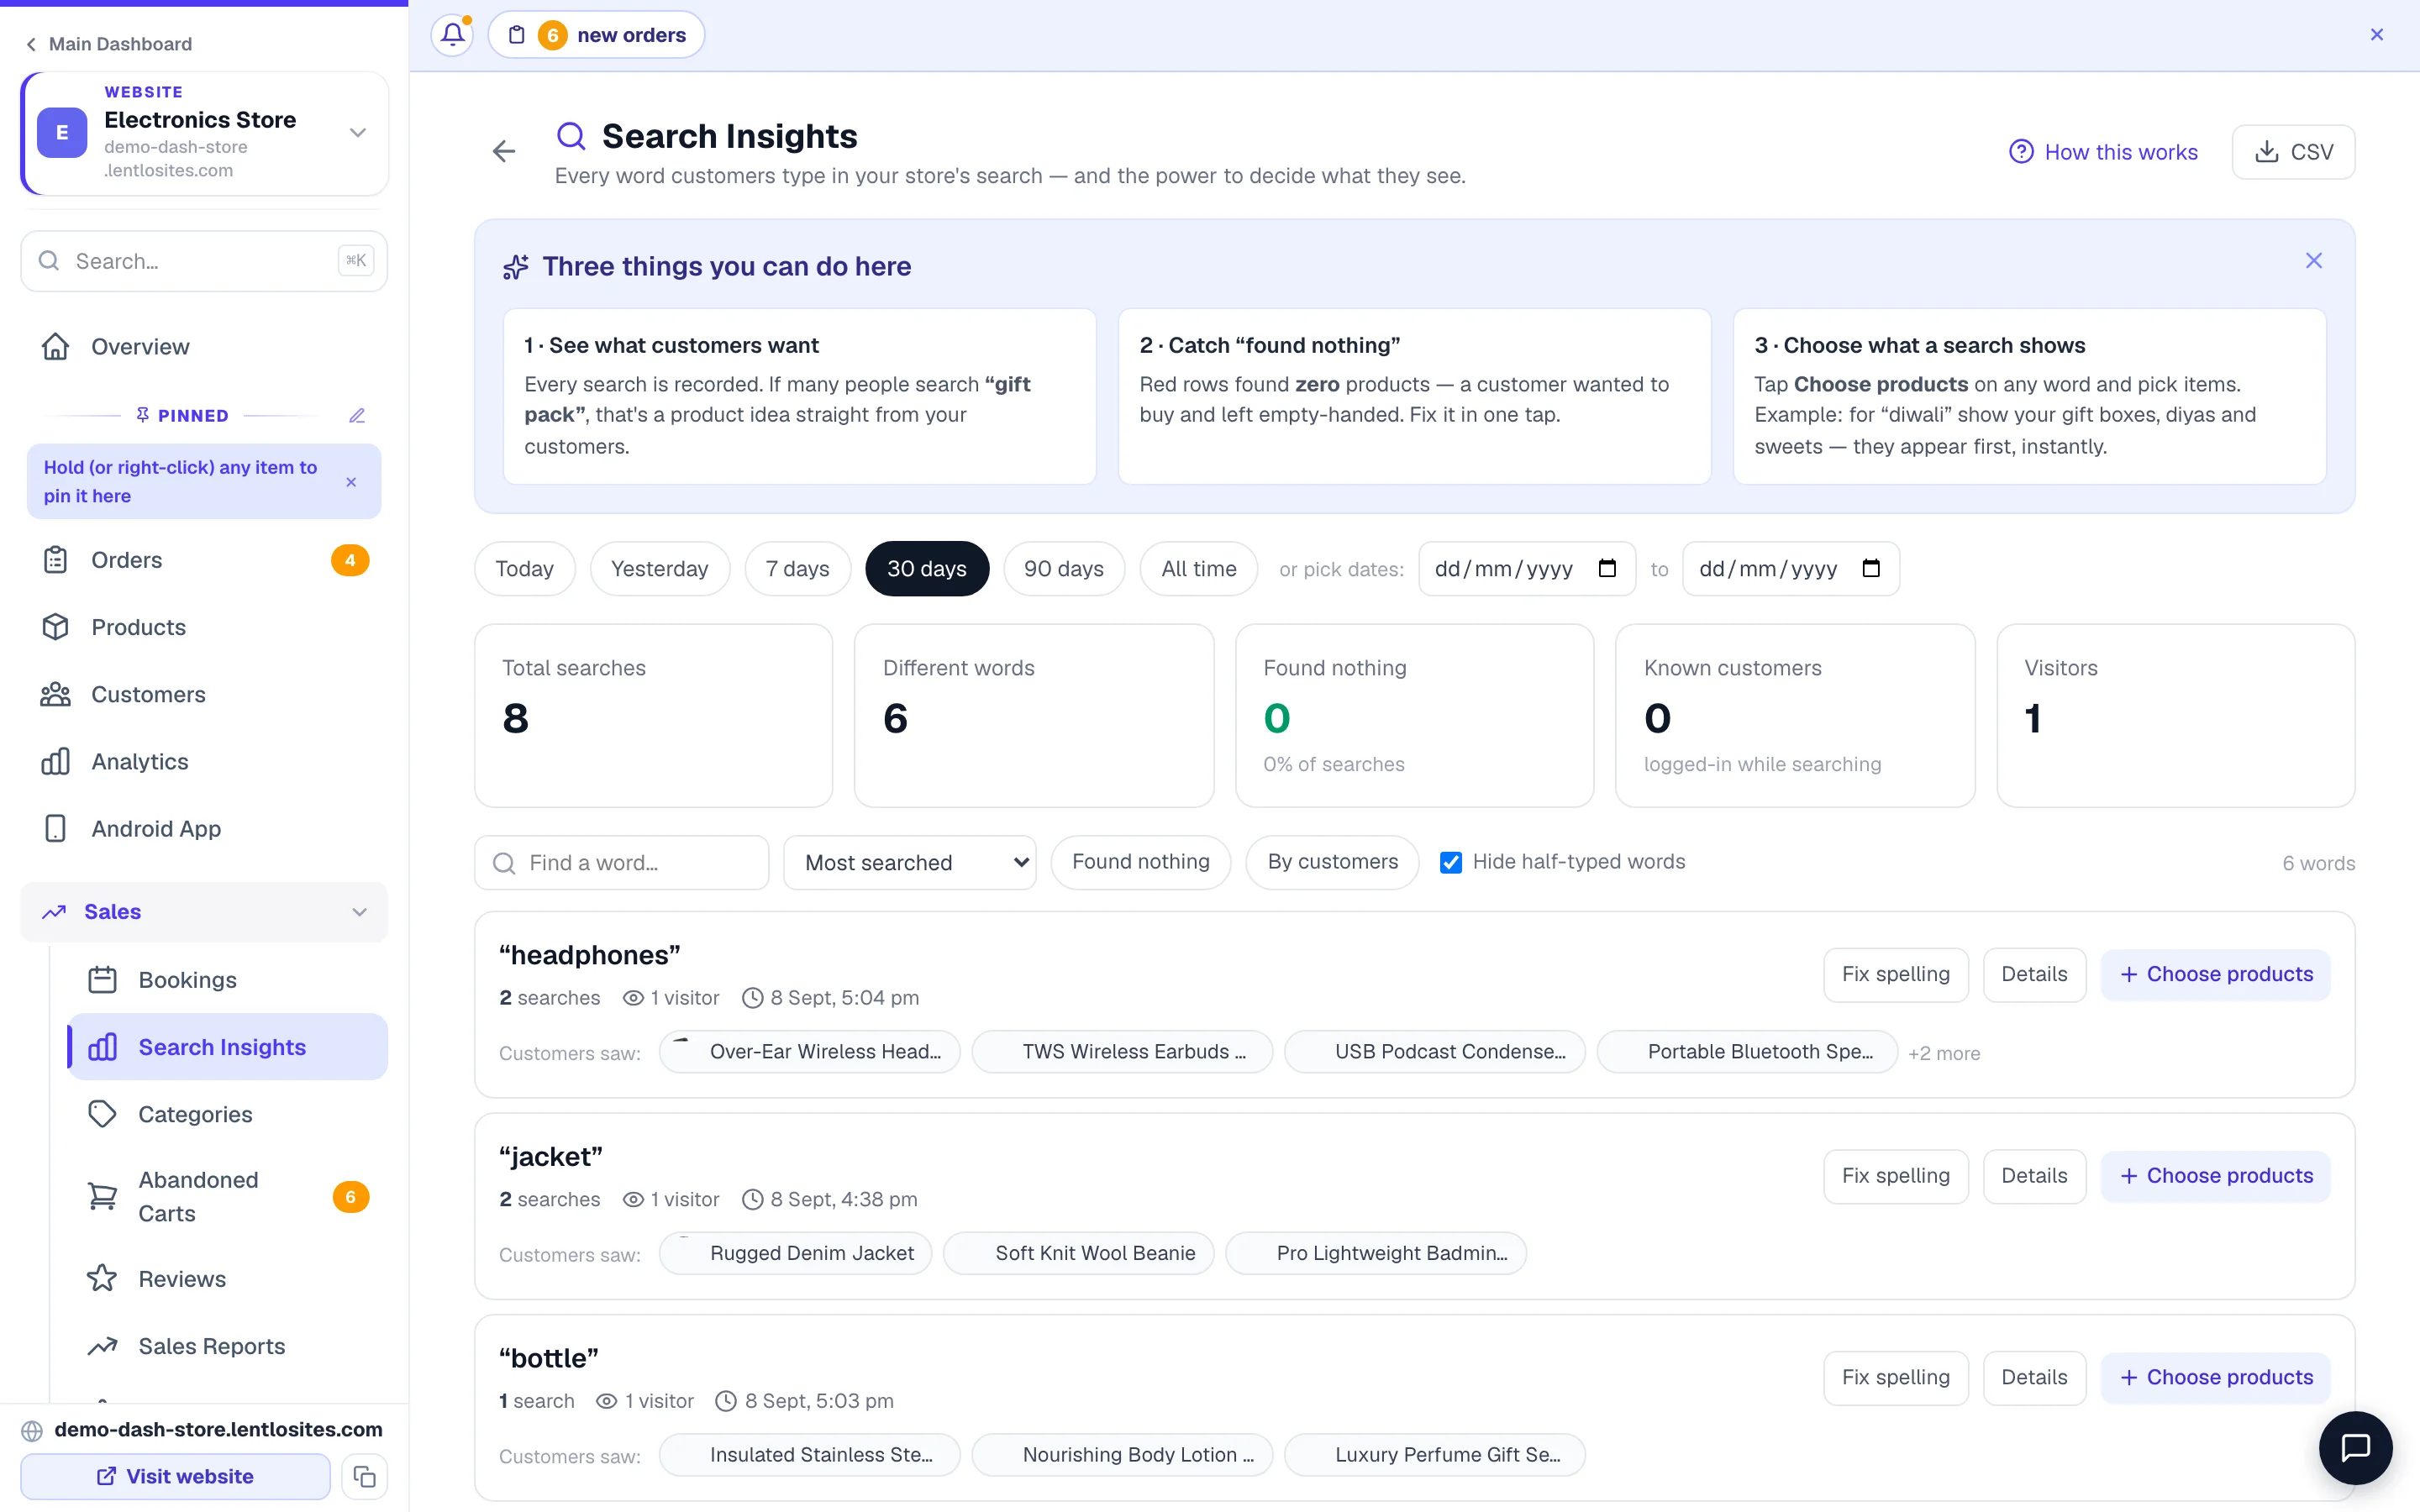The image size is (2420, 1512).
Task: Open Categories under Sales
Action: [228, 1114]
